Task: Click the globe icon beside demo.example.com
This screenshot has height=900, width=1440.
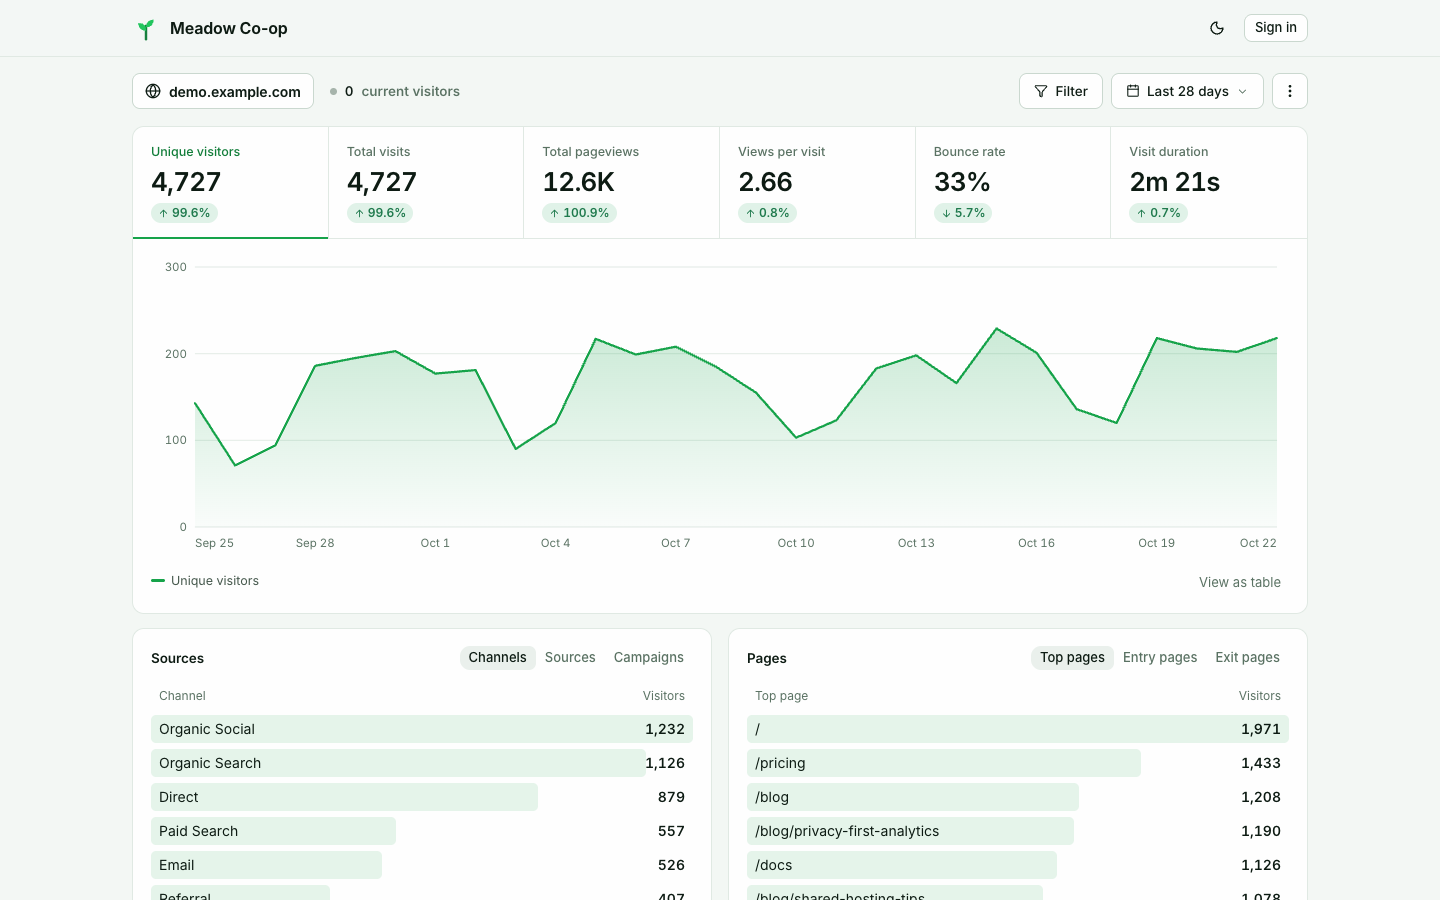Action: [x=153, y=91]
